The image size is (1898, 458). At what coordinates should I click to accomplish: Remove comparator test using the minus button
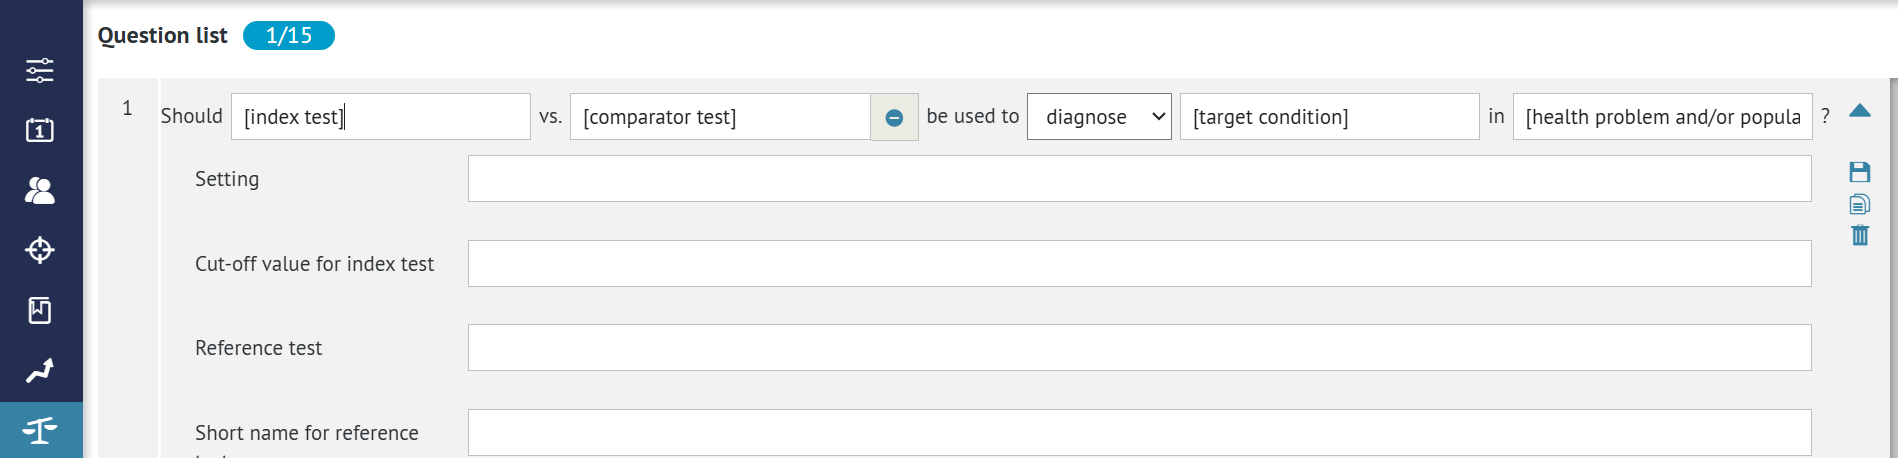(x=894, y=118)
